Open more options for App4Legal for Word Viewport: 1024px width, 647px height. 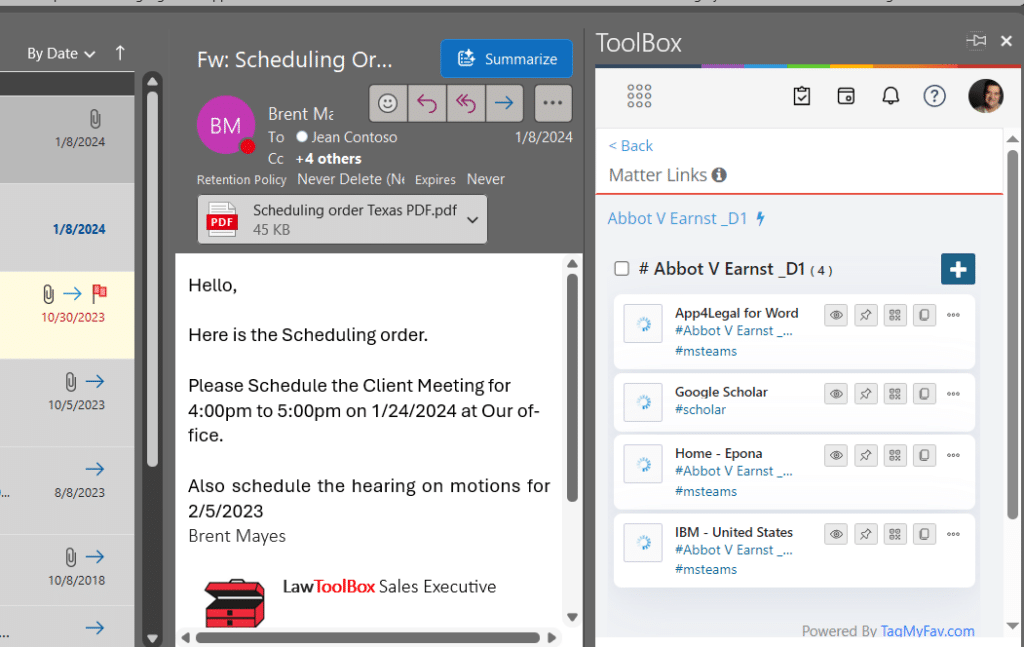(953, 315)
